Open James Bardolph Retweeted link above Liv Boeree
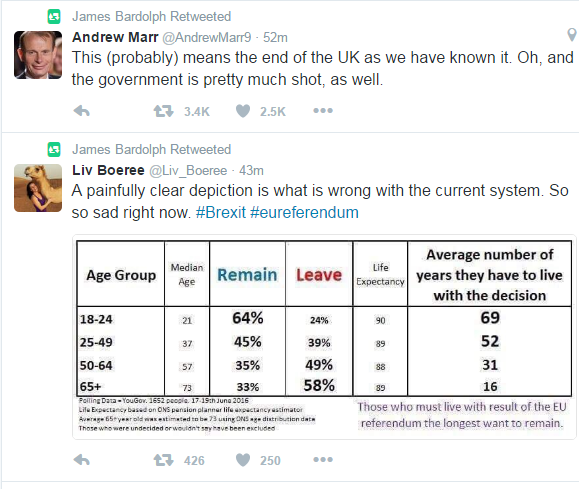The image size is (579, 489). tap(151, 150)
